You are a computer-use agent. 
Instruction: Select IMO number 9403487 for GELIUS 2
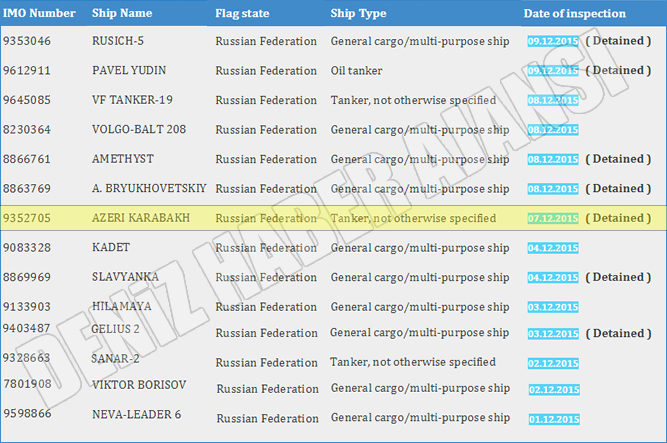pyautogui.click(x=30, y=328)
